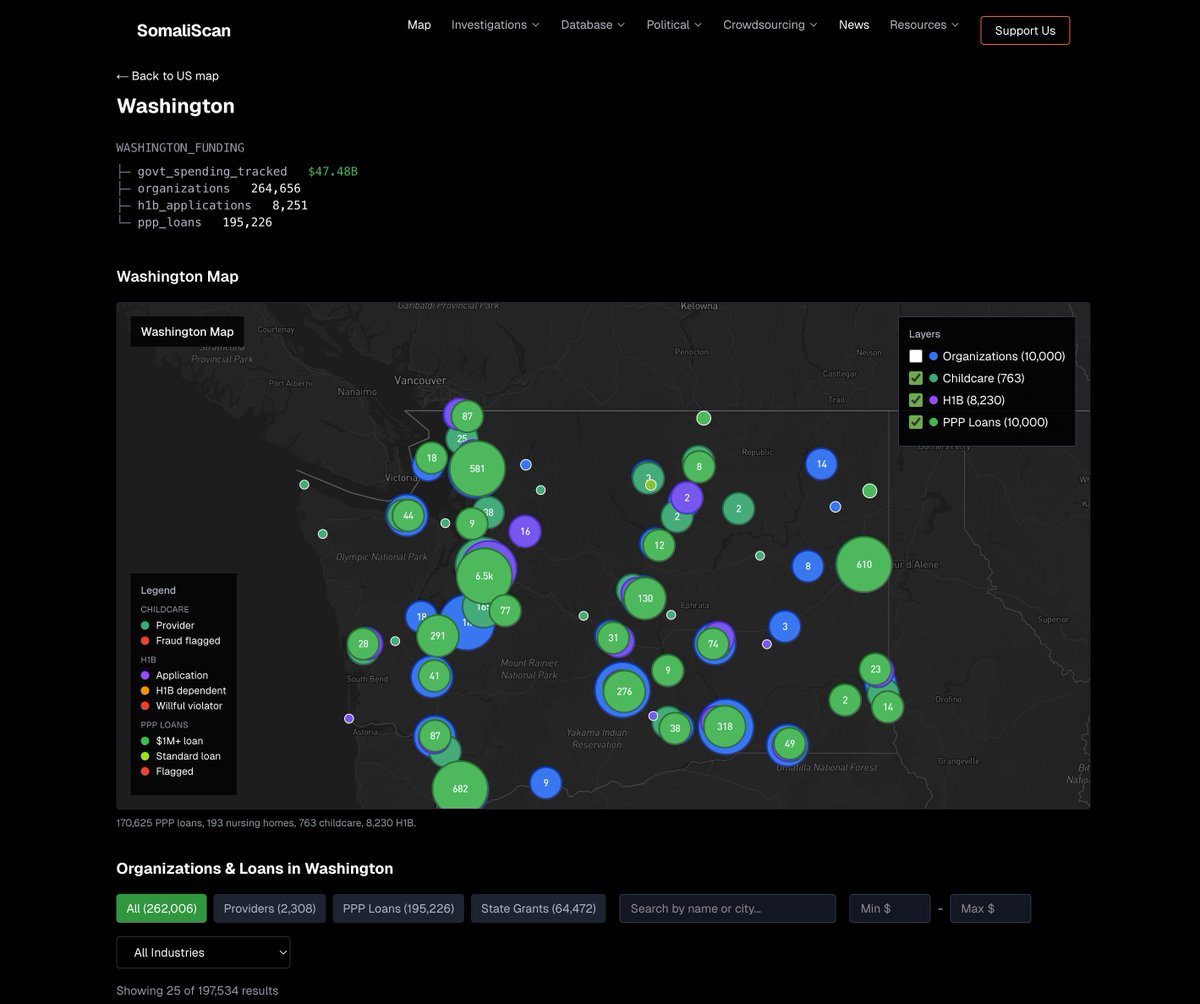Click the green 8 map cluster

699,466
